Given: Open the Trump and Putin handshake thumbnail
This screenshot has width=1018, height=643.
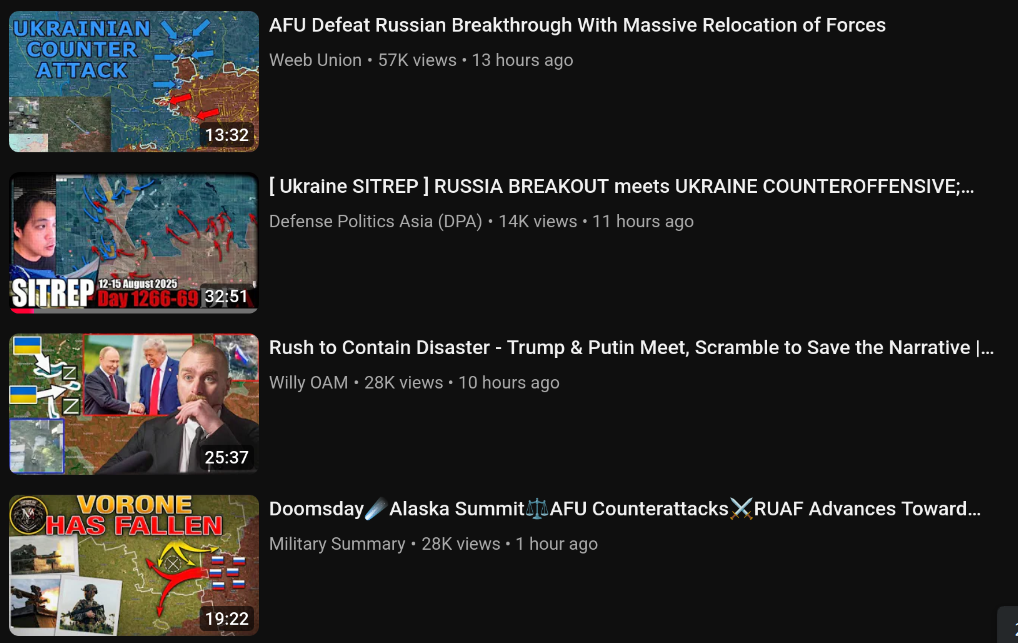Looking at the screenshot, I should point(134,404).
